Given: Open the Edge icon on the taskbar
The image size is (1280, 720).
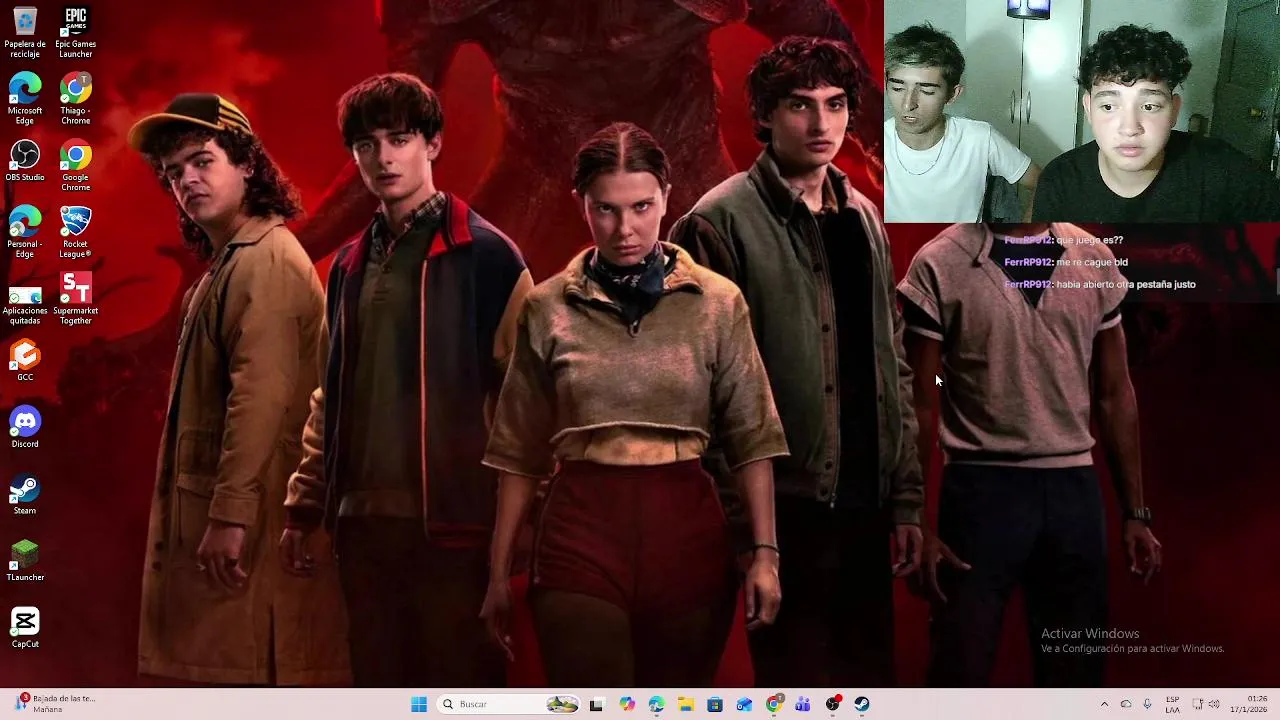Looking at the screenshot, I should (x=656, y=704).
